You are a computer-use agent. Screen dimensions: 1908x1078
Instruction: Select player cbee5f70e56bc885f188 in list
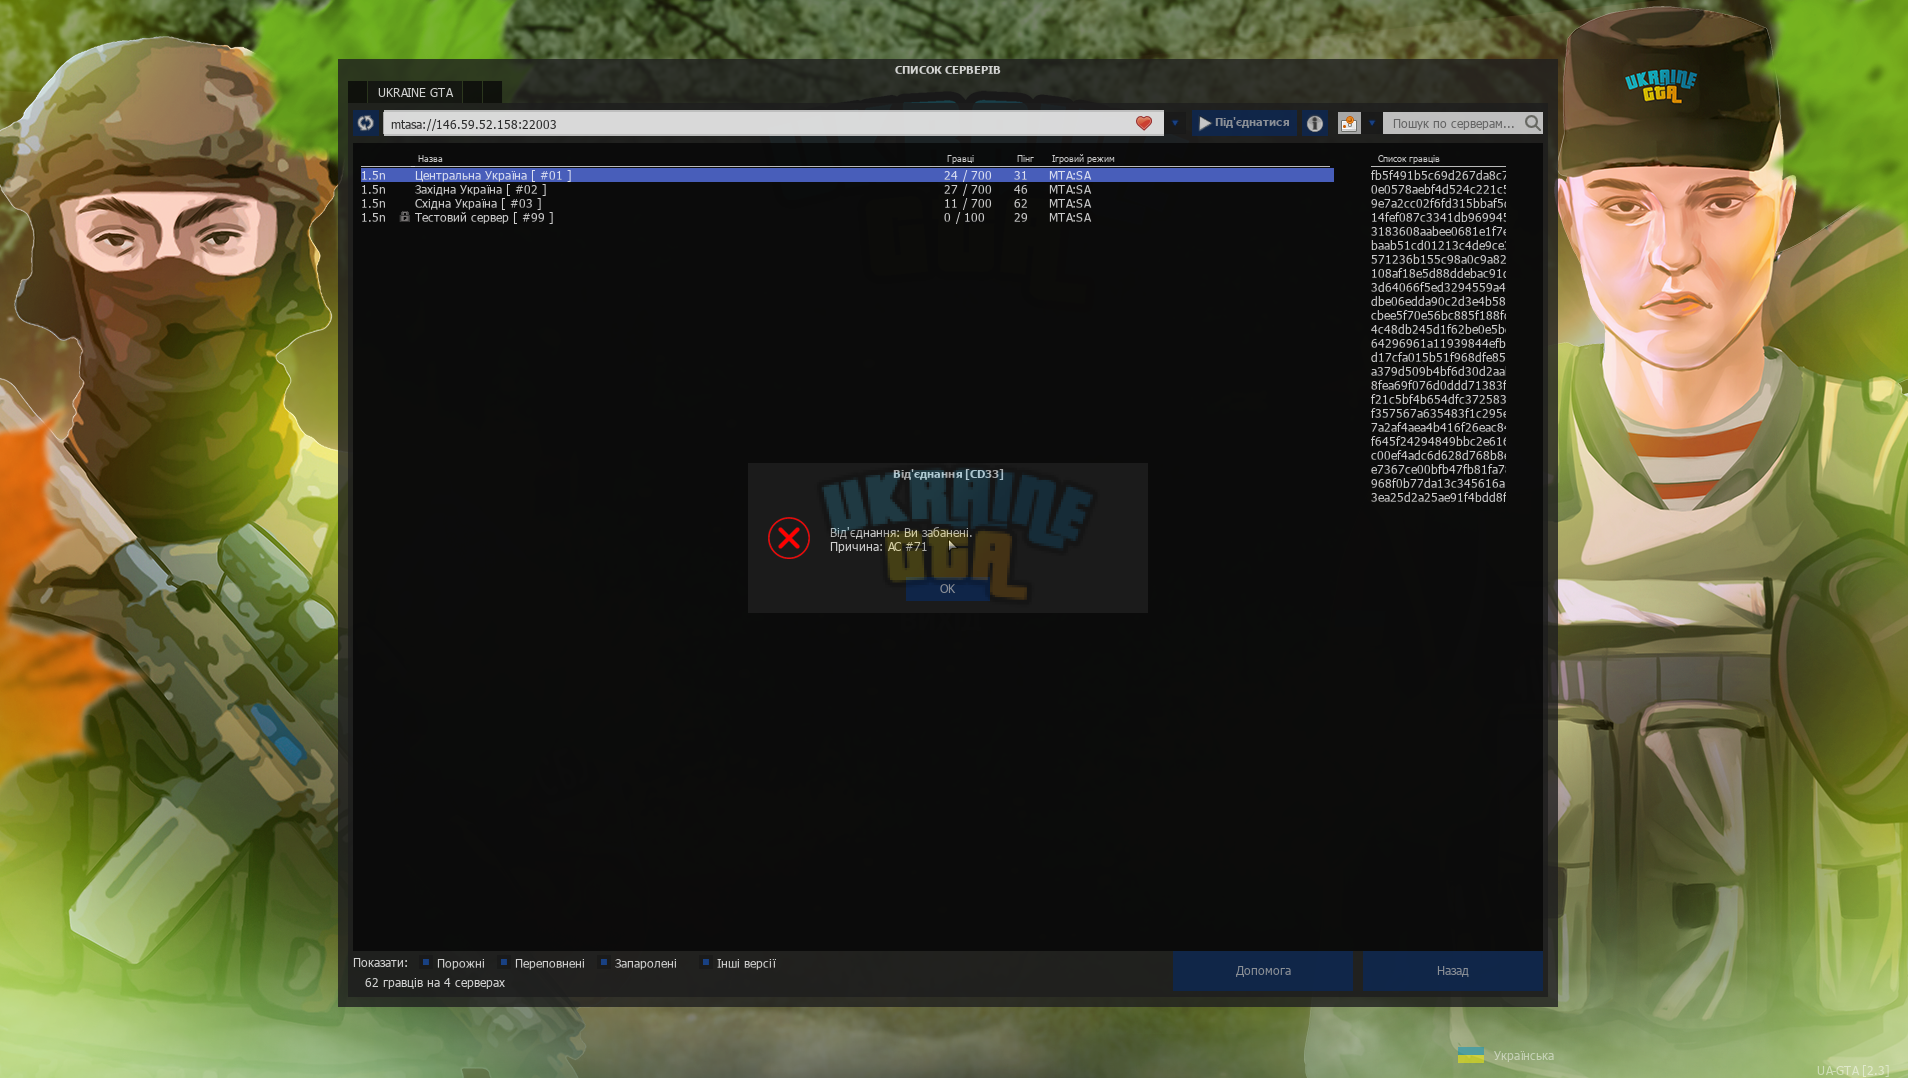pos(1438,315)
